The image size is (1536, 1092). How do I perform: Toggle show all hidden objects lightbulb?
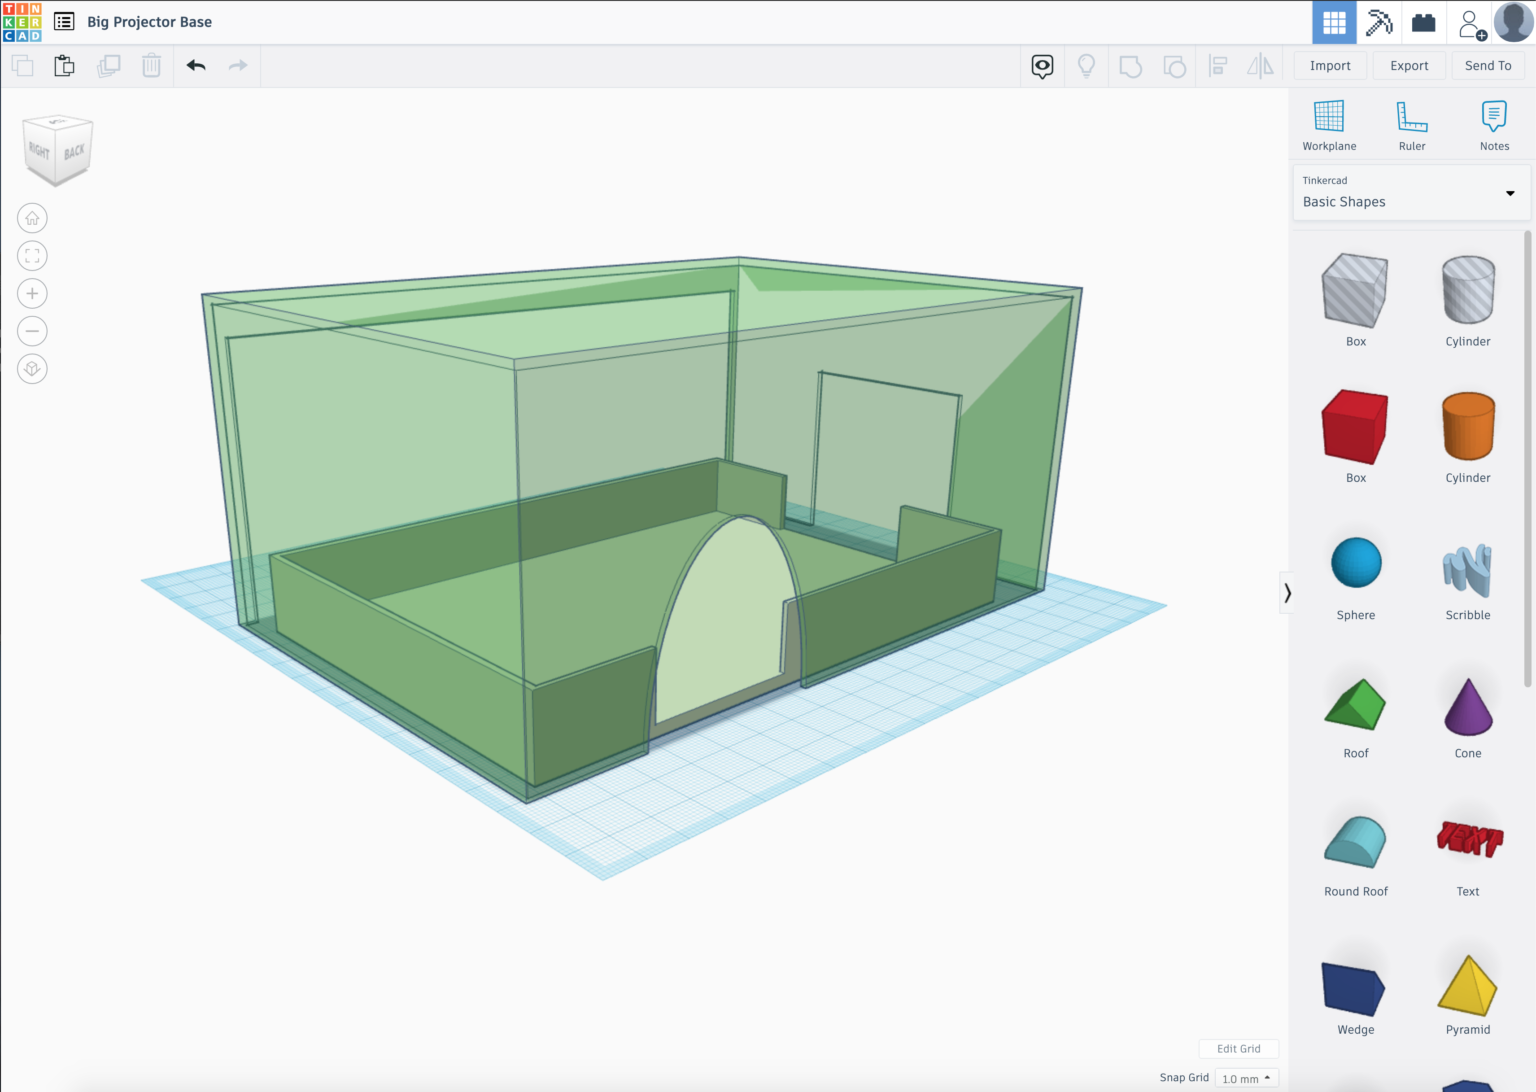point(1086,66)
